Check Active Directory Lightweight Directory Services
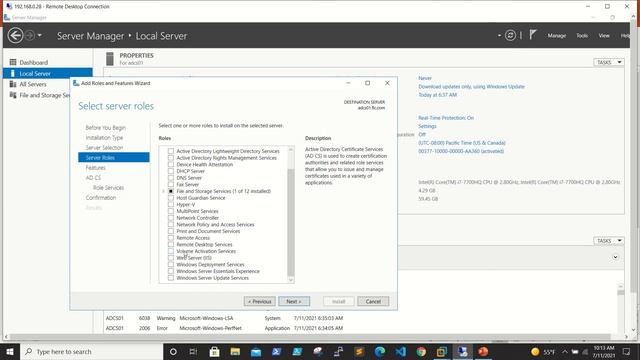 pos(171,151)
